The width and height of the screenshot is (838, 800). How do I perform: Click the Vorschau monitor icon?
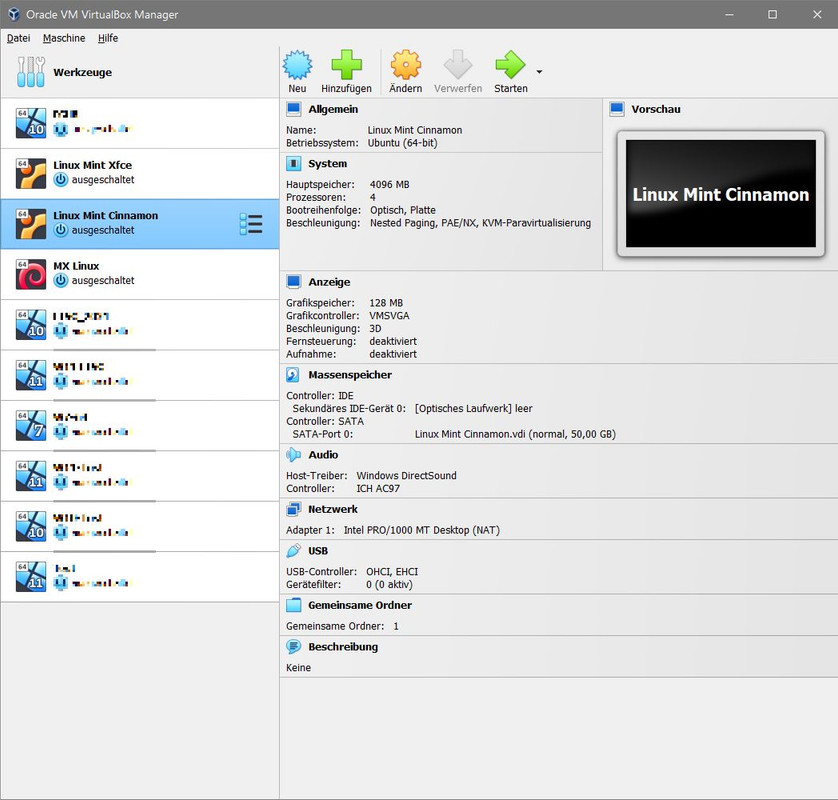617,109
